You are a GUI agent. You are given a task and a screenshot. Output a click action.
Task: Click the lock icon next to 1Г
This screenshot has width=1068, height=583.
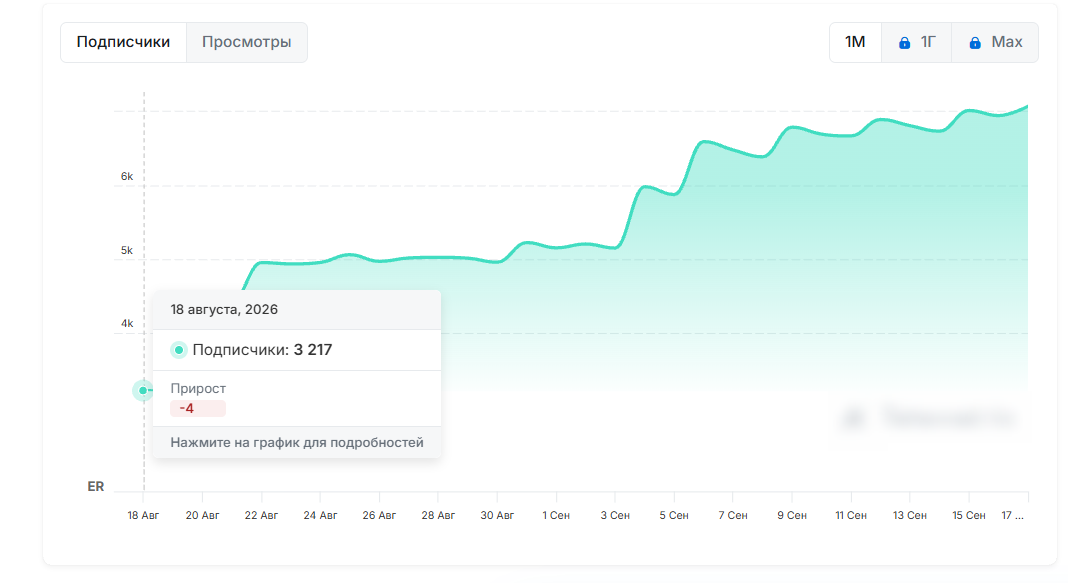coord(905,43)
